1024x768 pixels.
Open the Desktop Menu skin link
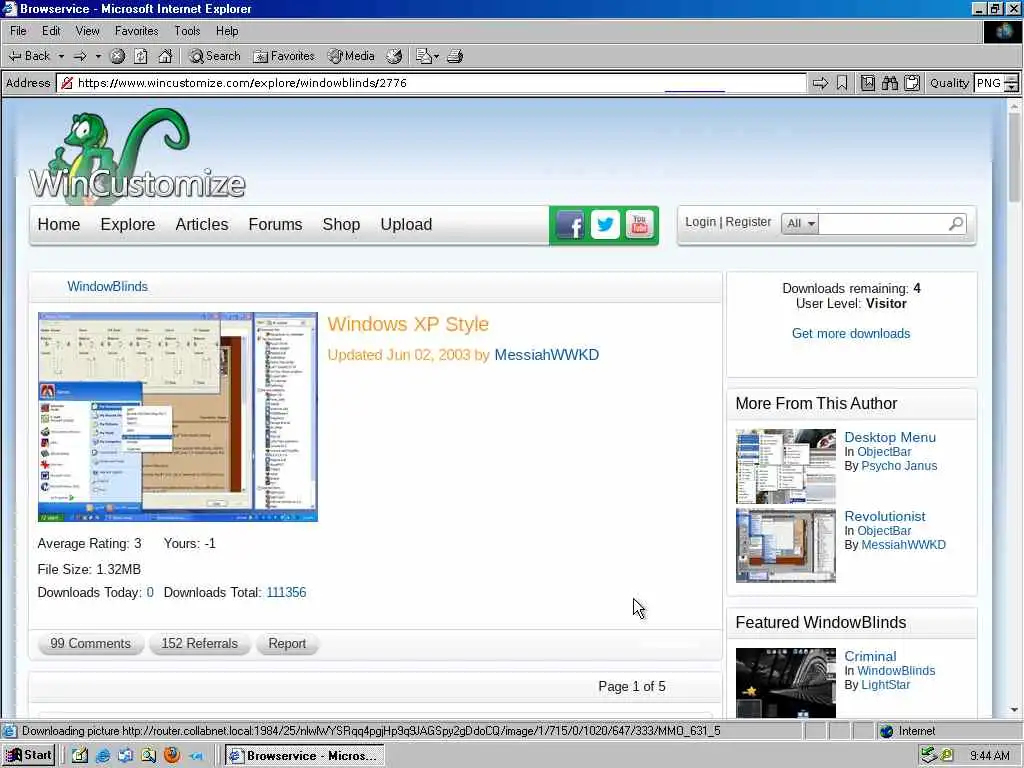point(890,438)
